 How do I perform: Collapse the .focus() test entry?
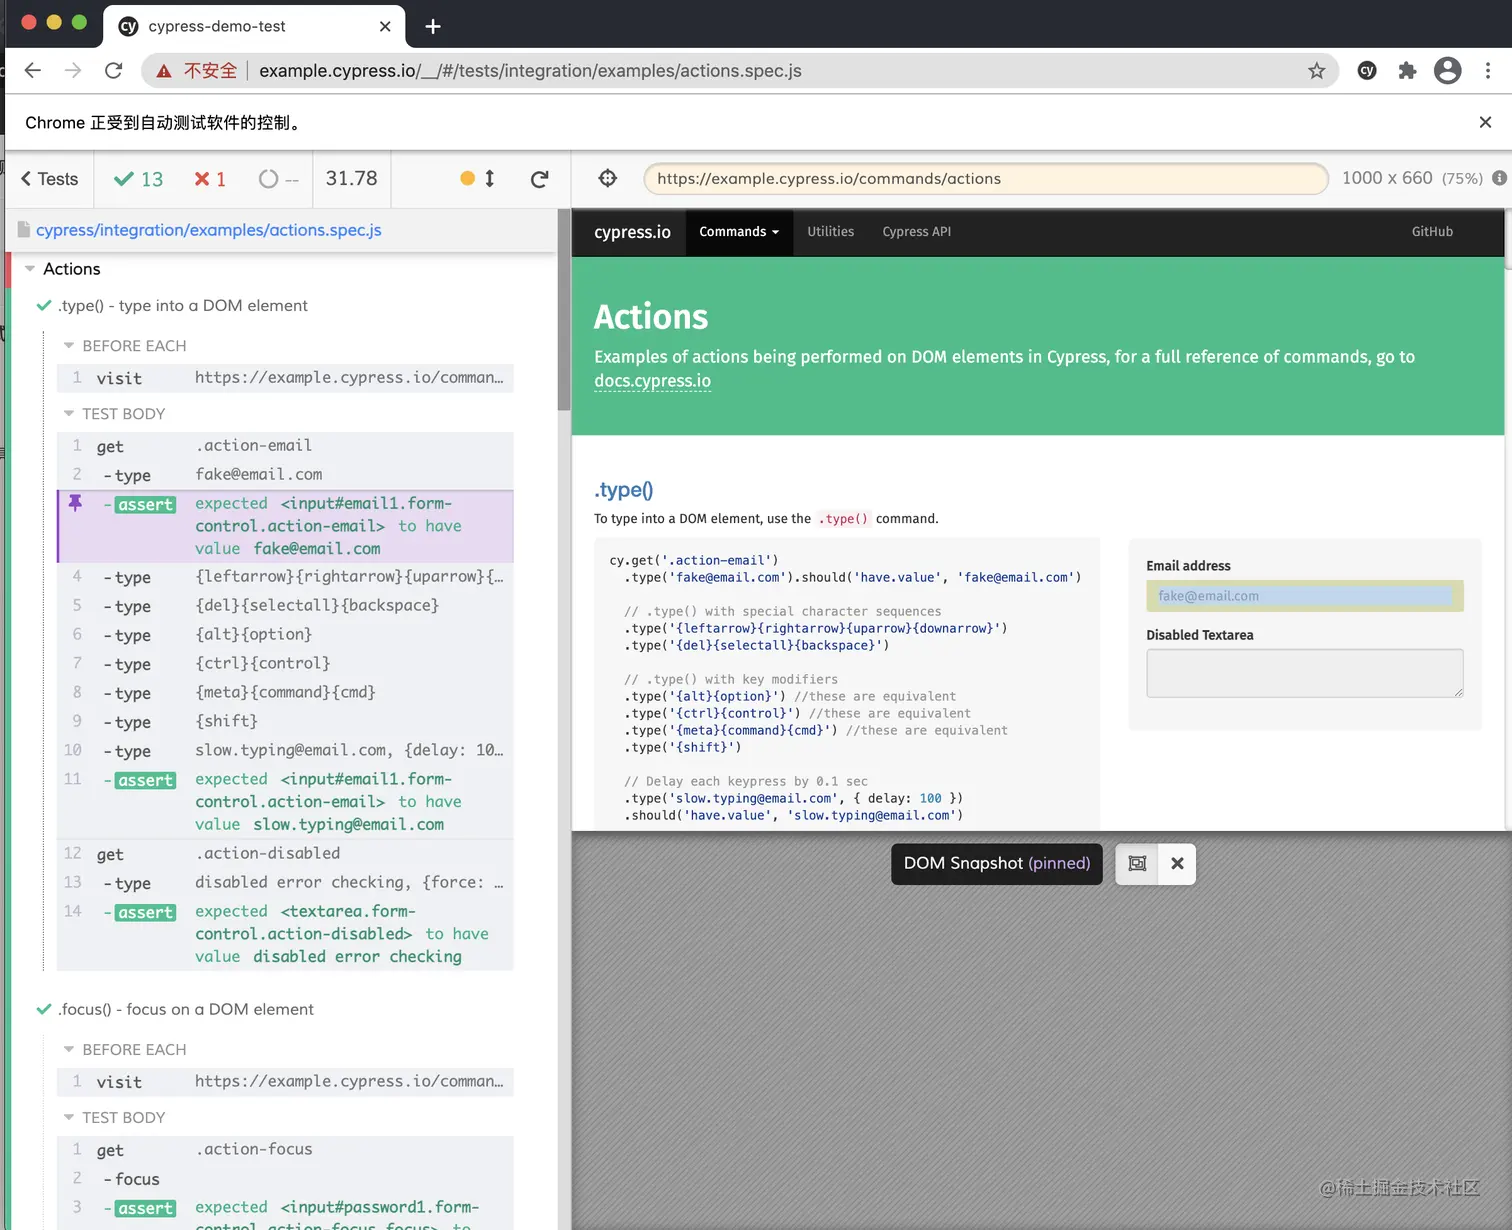(x=185, y=1010)
